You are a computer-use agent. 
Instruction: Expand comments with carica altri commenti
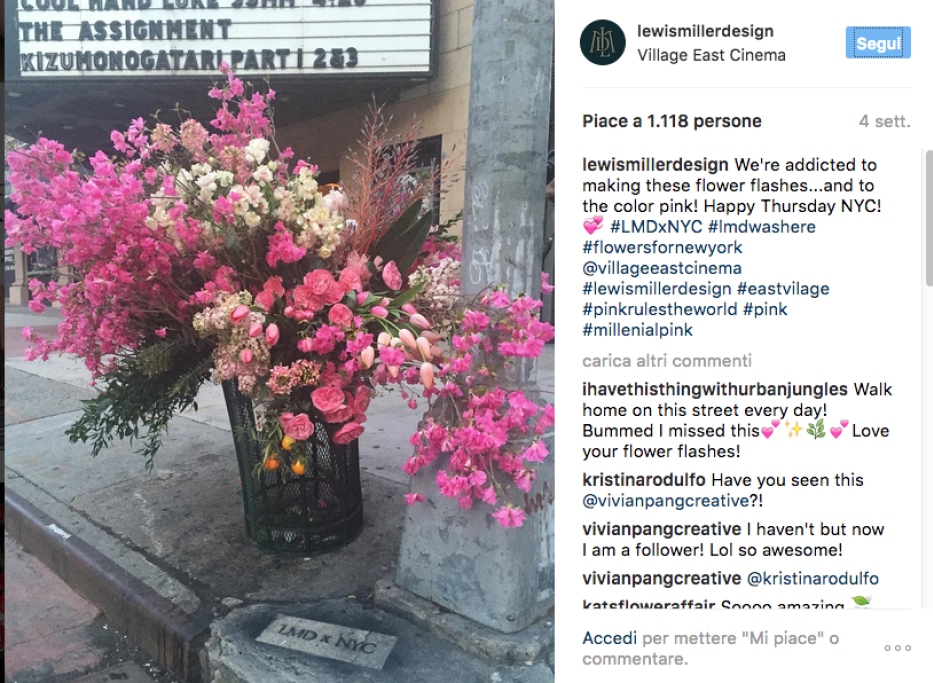coord(666,361)
